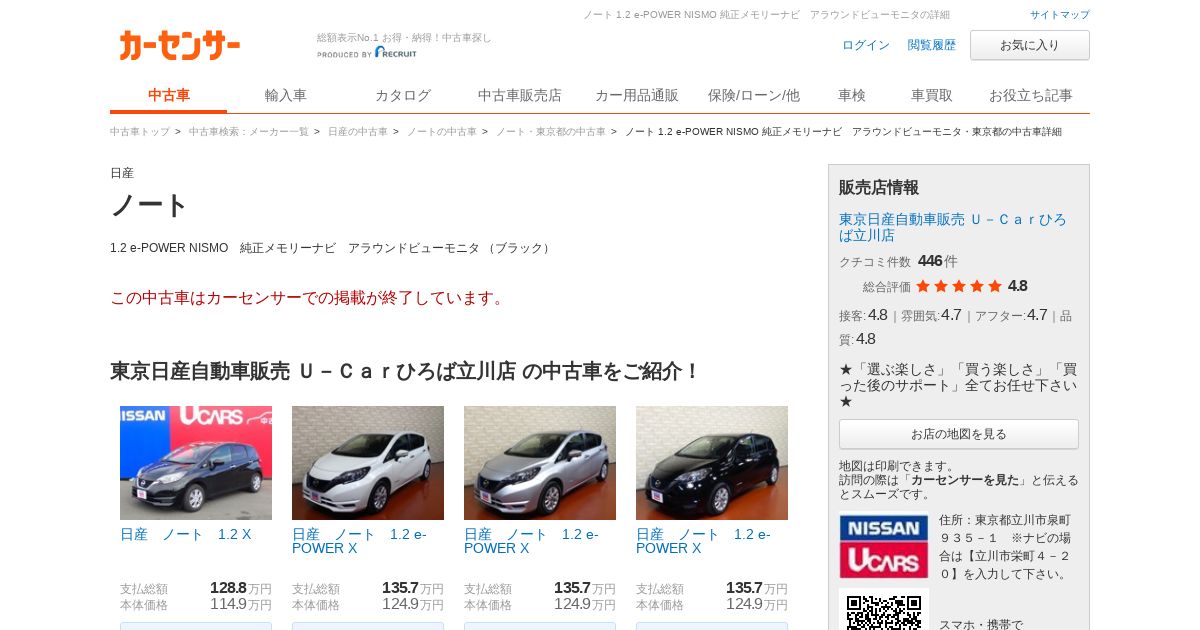The image size is (1200, 630).
Task: Open the 保険/ローン/他 tab
Action: coord(754,96)
